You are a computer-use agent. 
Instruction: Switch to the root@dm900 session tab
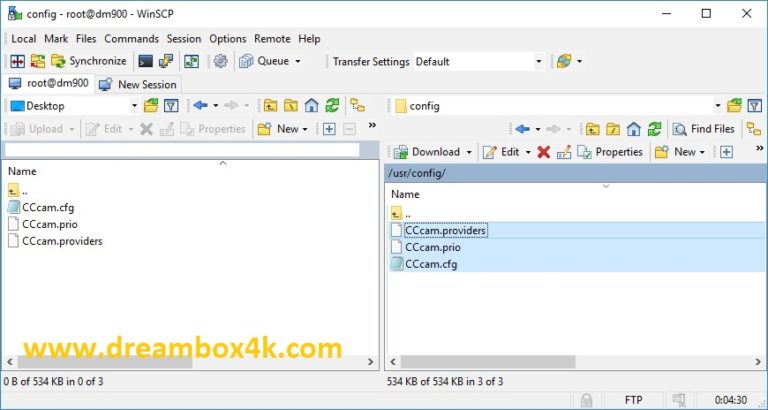(x=48, y=83)
